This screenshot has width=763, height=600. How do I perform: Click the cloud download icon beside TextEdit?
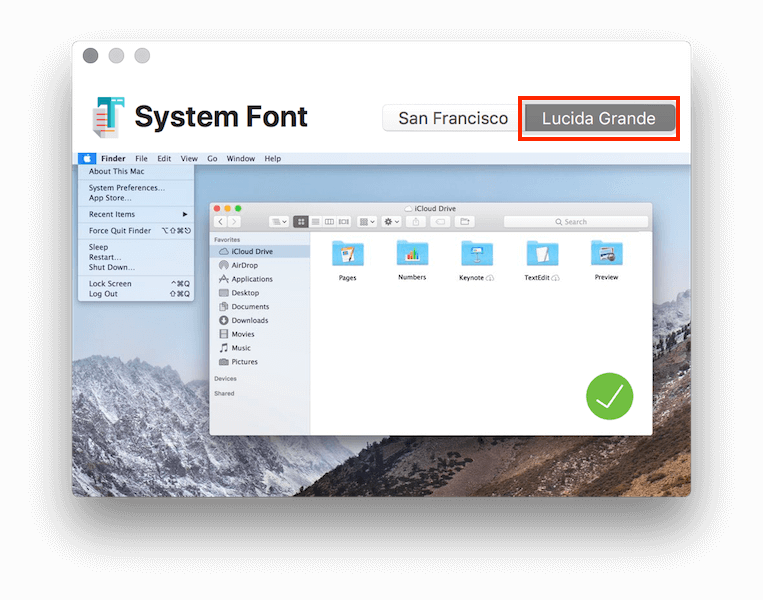click(555, 278)
